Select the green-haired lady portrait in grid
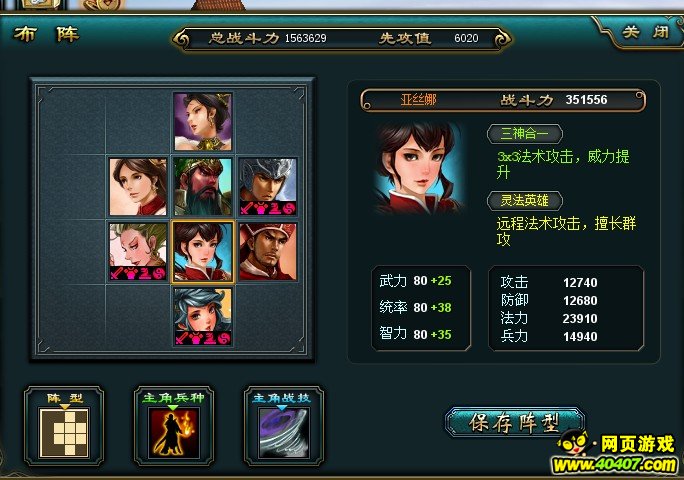The width and height of the screenshot is (684, 480). [x=138, y=252]
